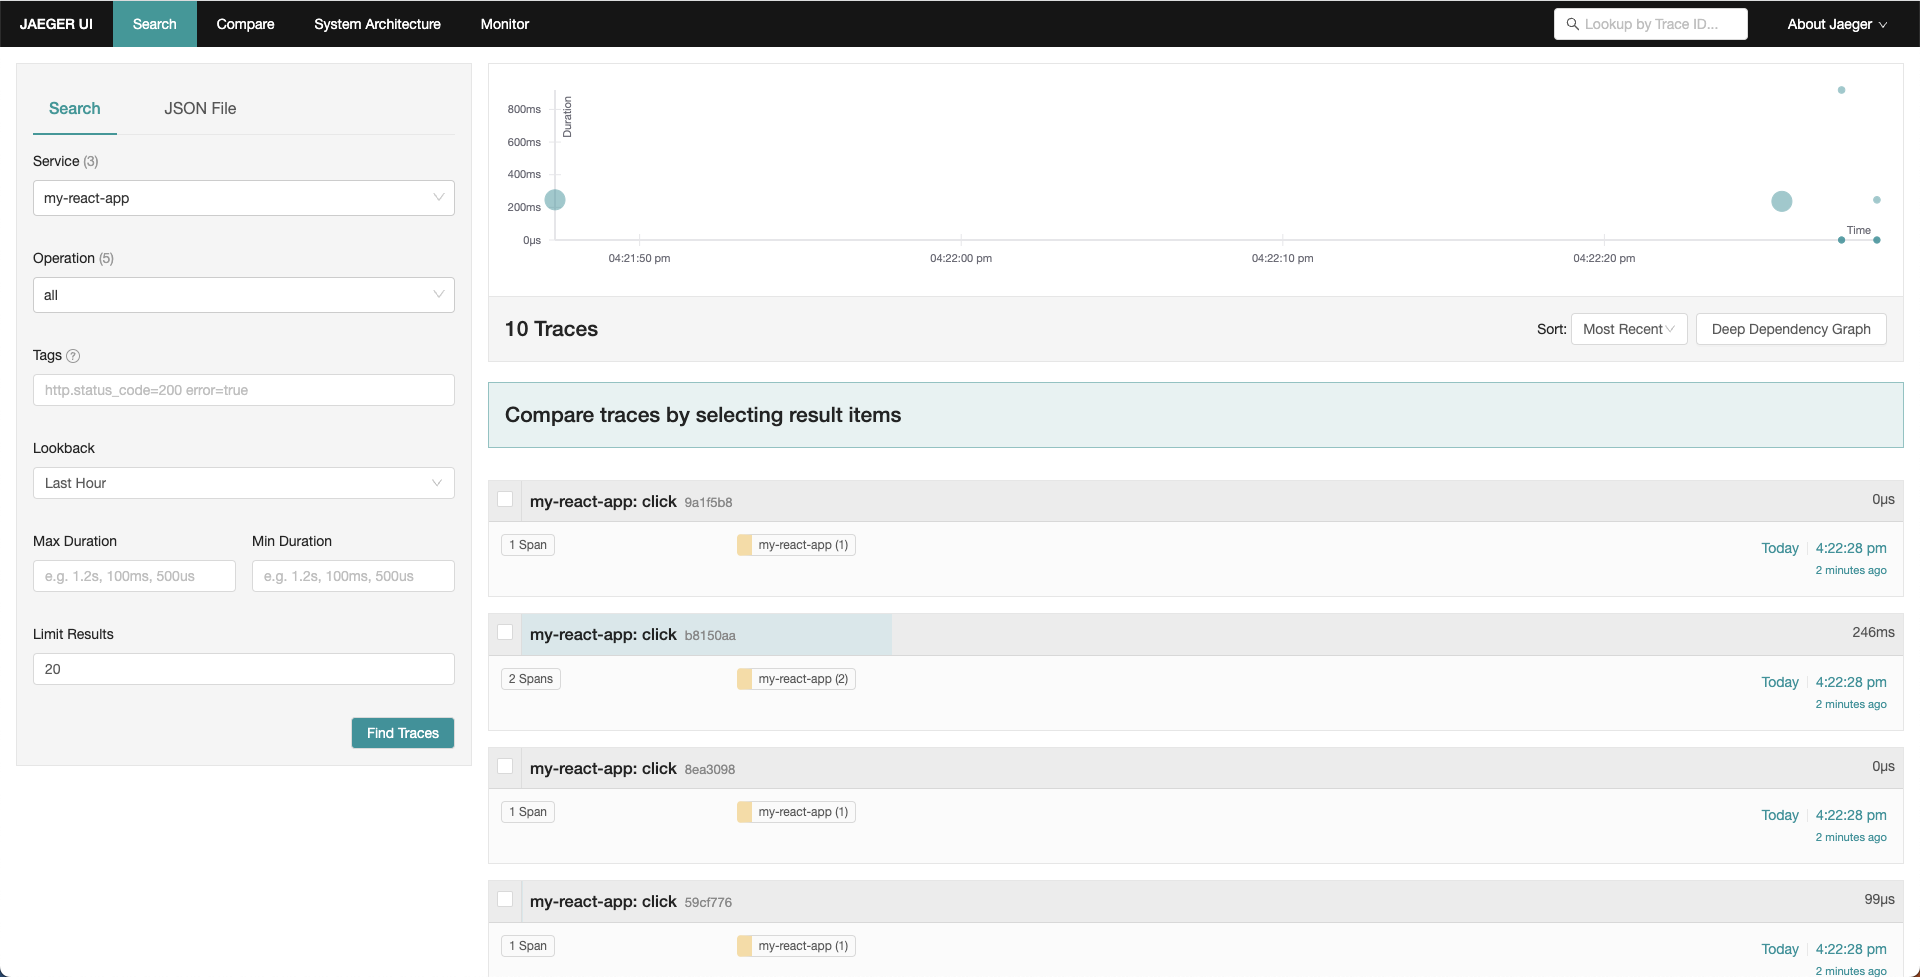The height and width of the screenshot is (977, 1920).
Task: Open the Most Recent sort dropdown
Action: pyautogui.click(x=1628, y=328)
